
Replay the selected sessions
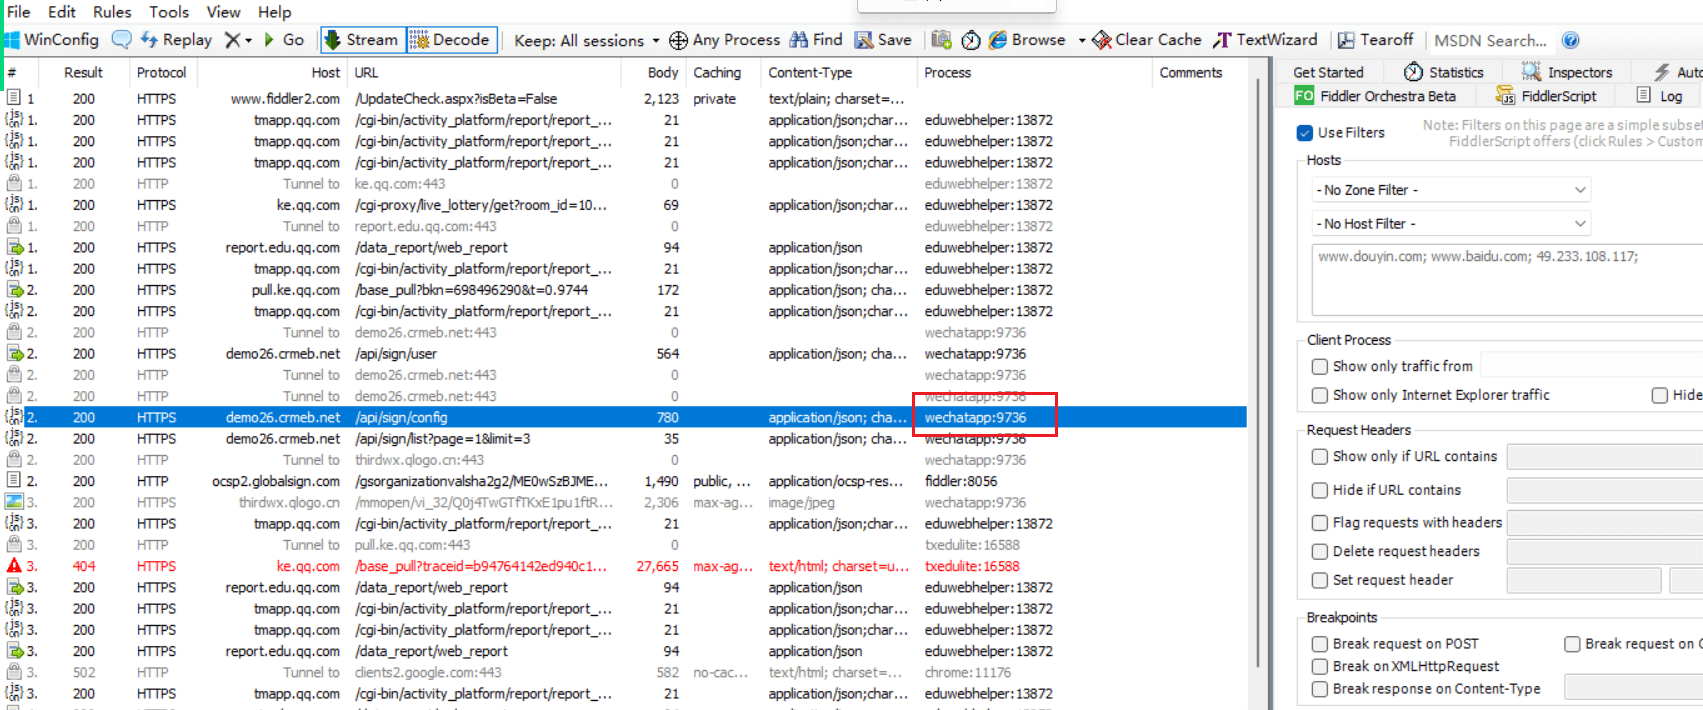[176, 40]
